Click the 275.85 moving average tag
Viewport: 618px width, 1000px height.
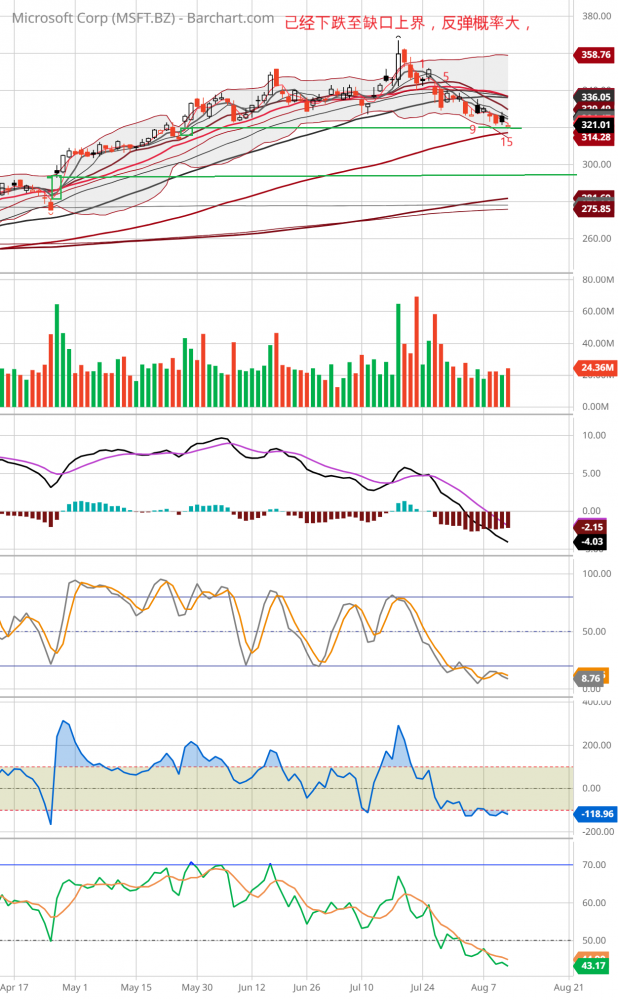pyautogui.click(x=595, y=209)
